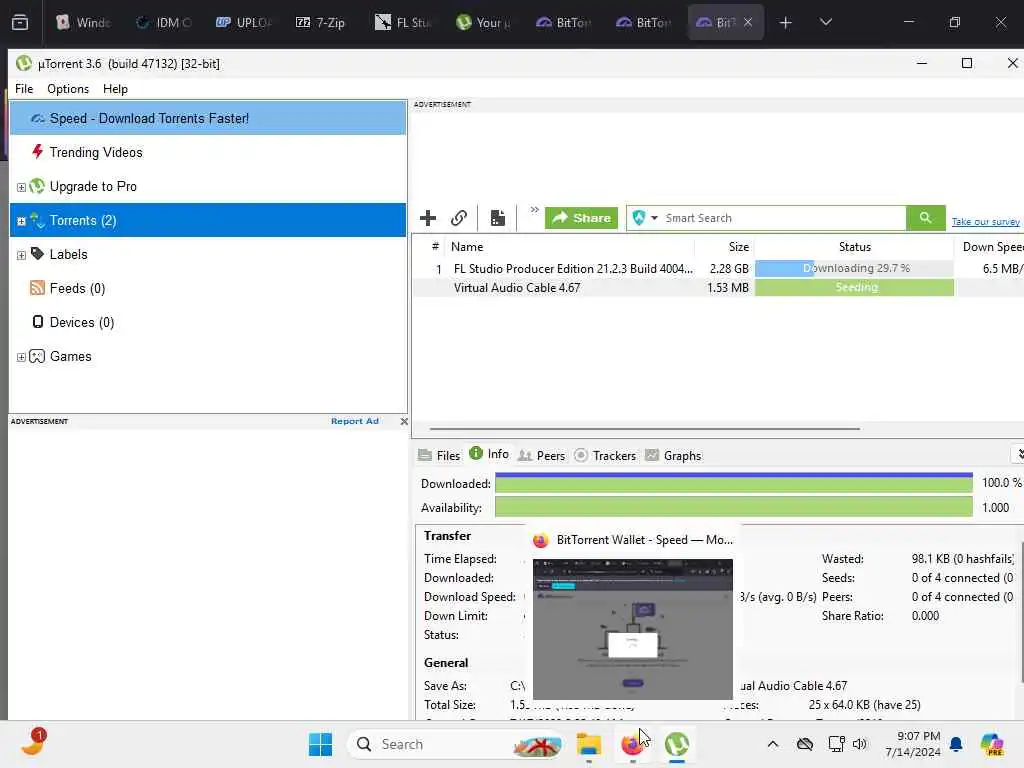Open the notification bell icon
Screen dimensions: 1024x768
[956, 744]
